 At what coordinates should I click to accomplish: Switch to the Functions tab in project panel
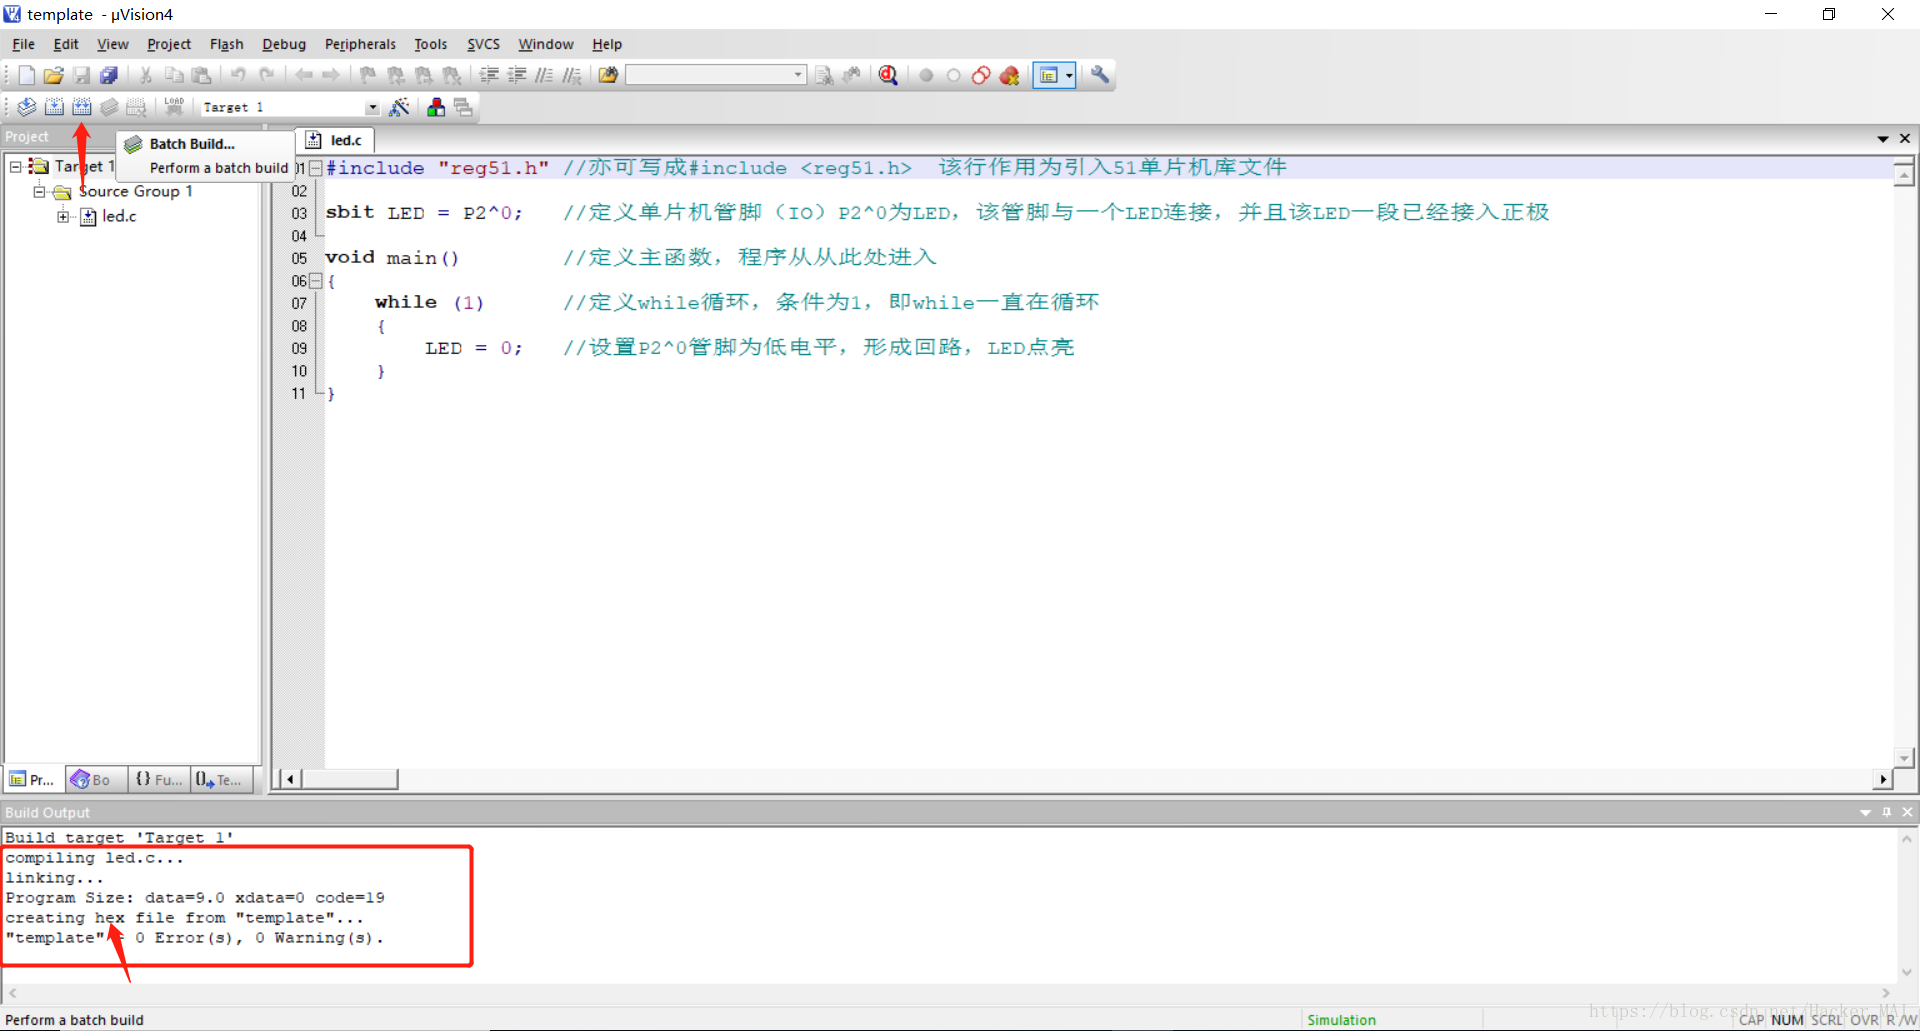click(158, 779)
